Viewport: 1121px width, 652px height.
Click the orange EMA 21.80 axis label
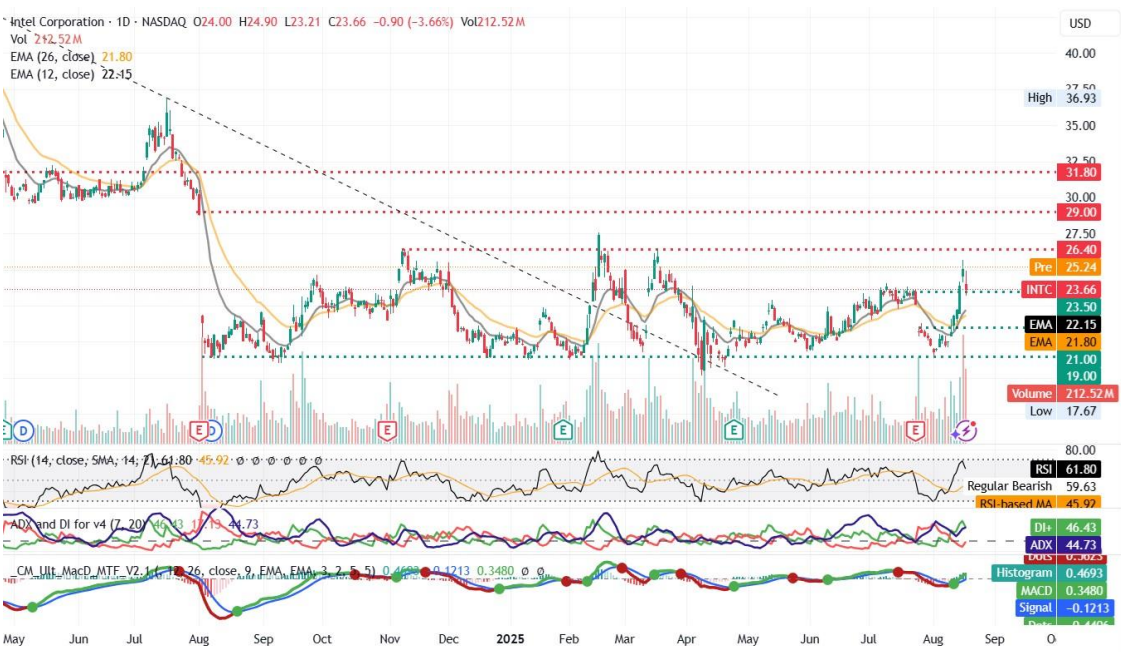click(x=1062, y=342)
